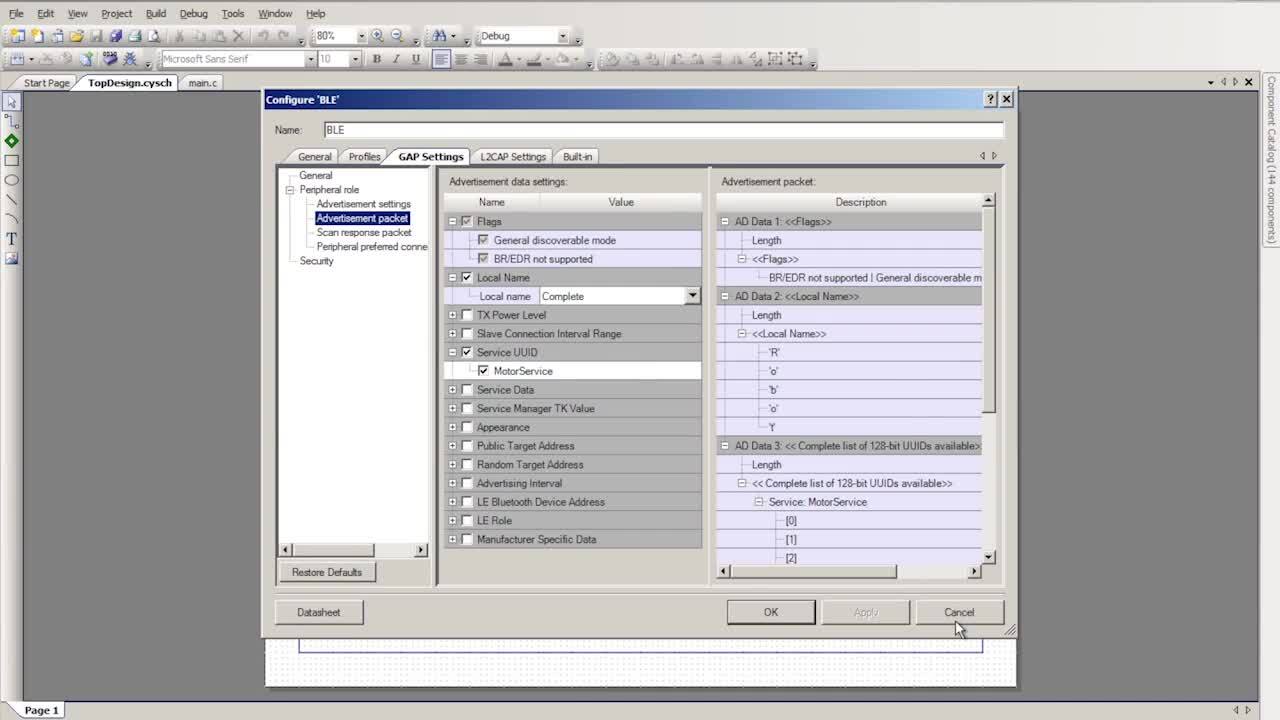Image resolution: width=1280 pixels, height=720 pixels.
Task: Enable the TX Power Level checkbox
Action: point(467,315)
